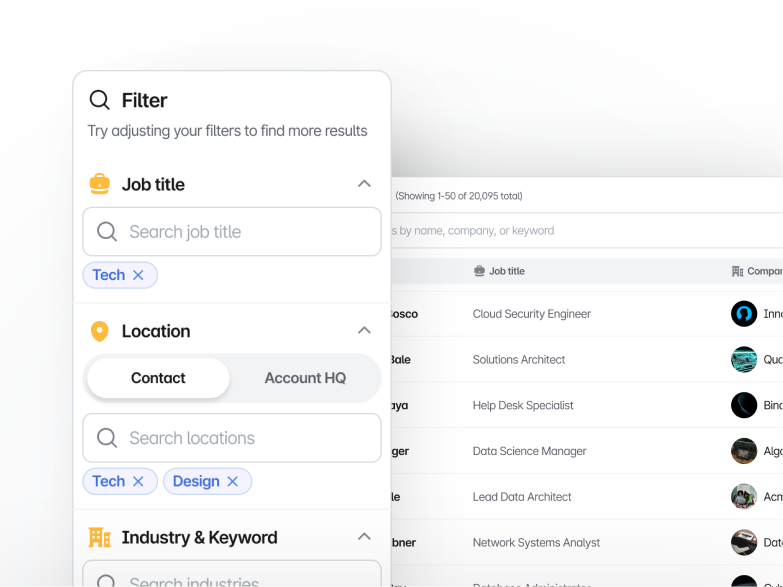Click the magnifier inside Search job title
783x587 pixels.
pos(107,232)
